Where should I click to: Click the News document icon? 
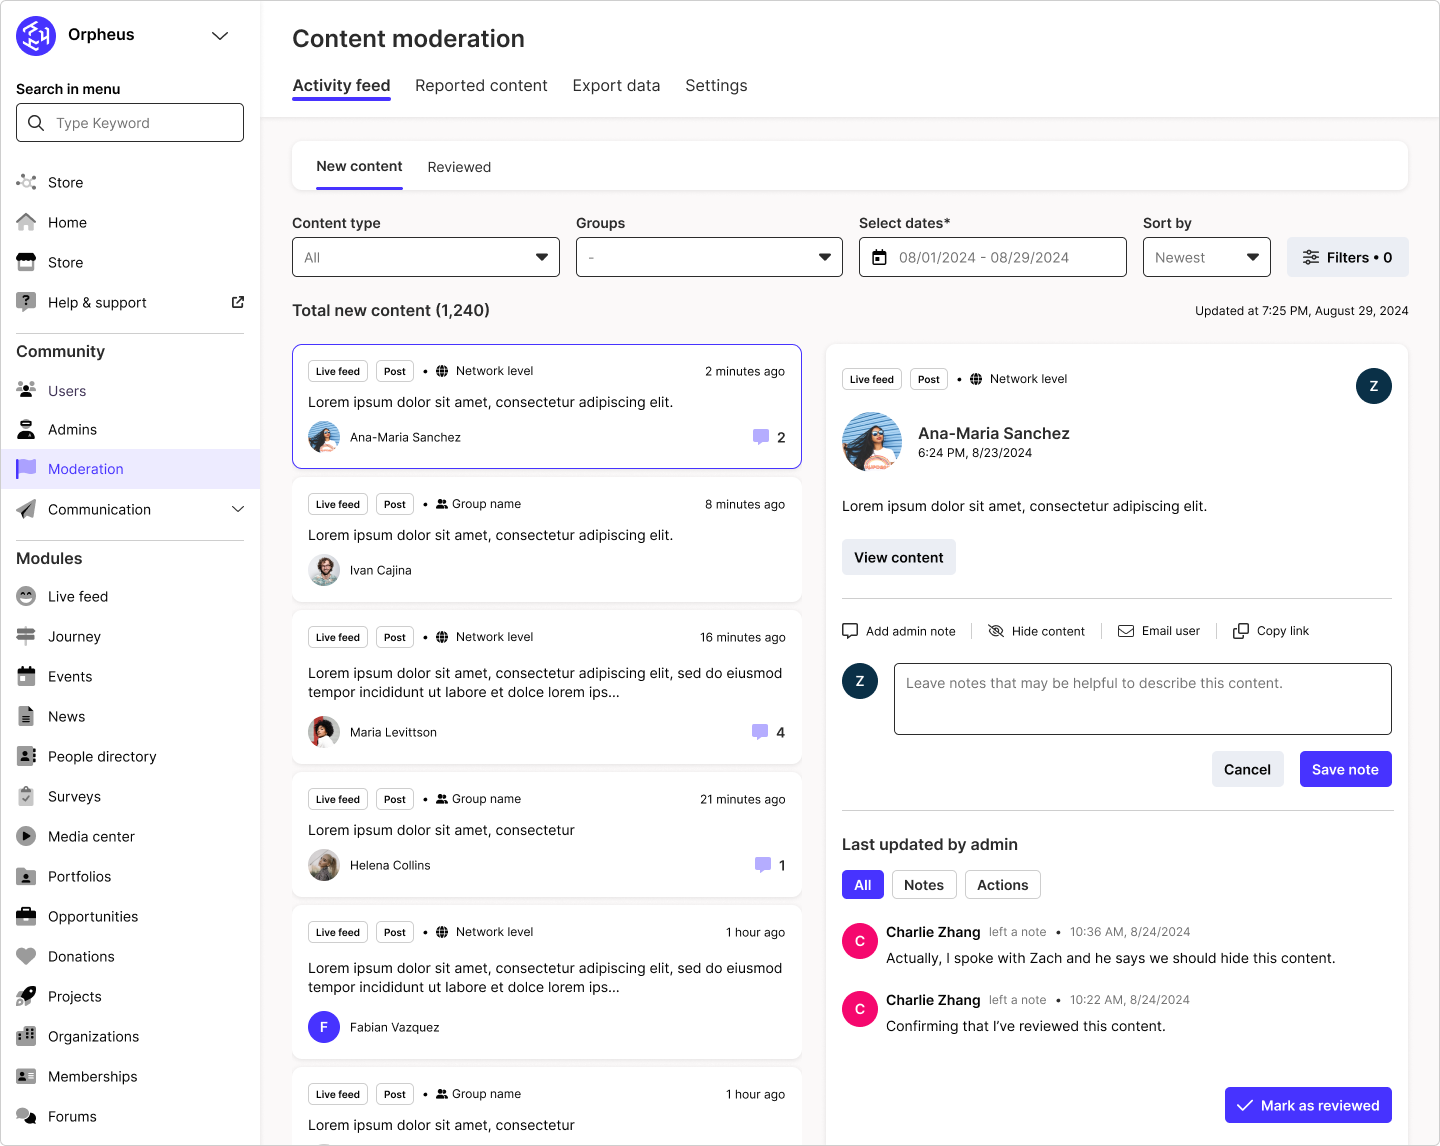26,716
